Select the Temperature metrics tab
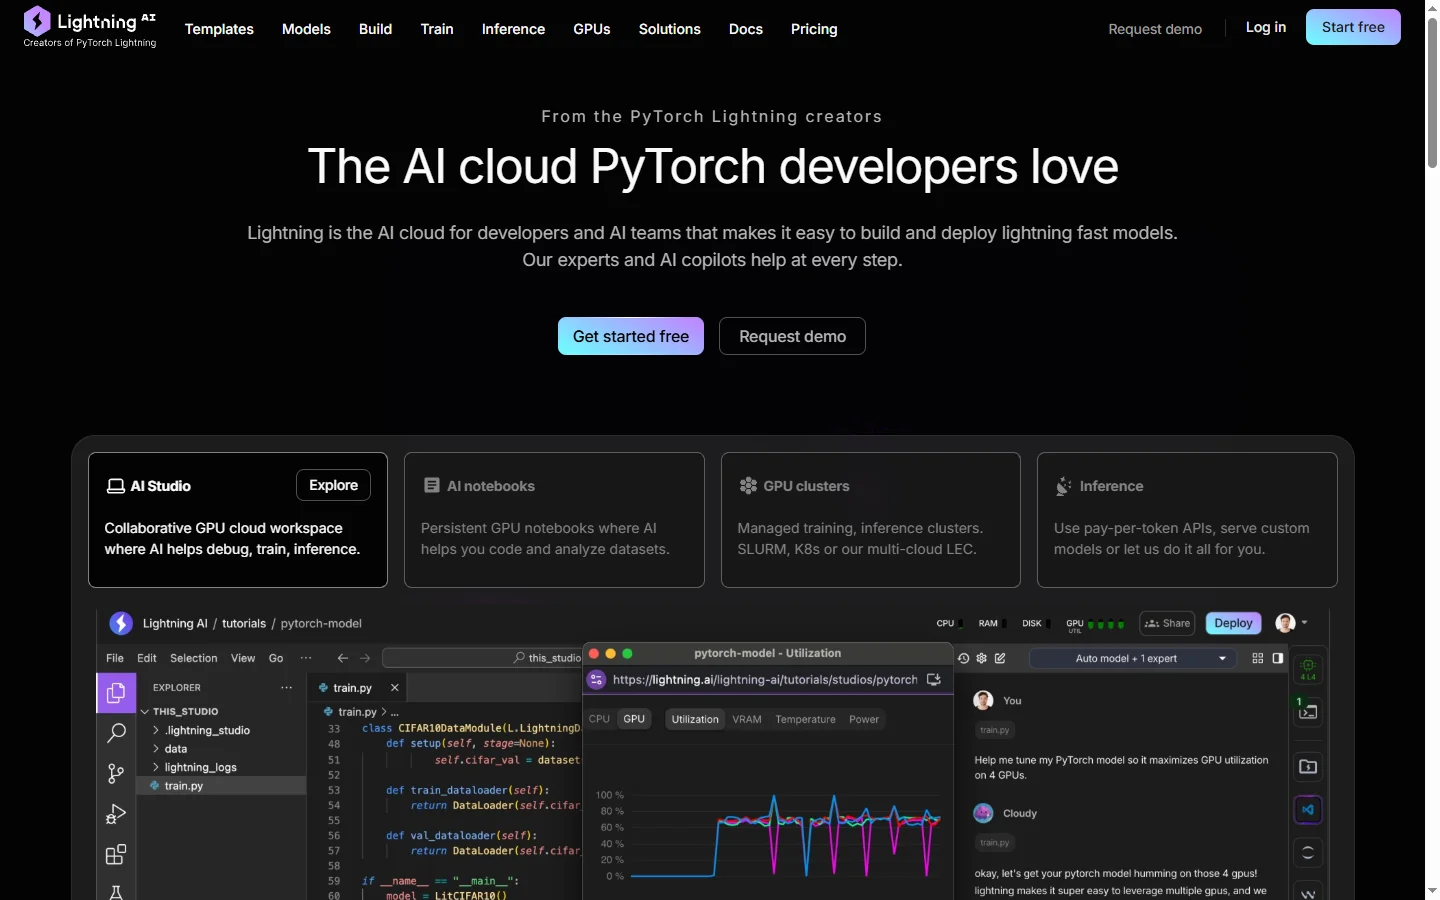Image resolution: width=1440 pixels, height=900 pixels. pos(805,719)
